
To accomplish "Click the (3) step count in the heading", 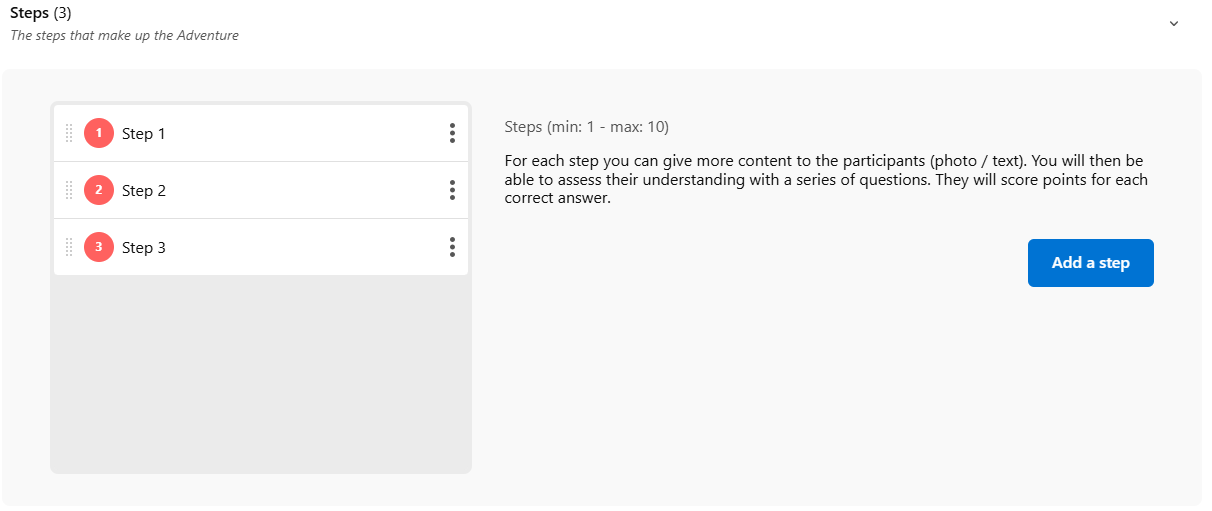I will (62, 13).
